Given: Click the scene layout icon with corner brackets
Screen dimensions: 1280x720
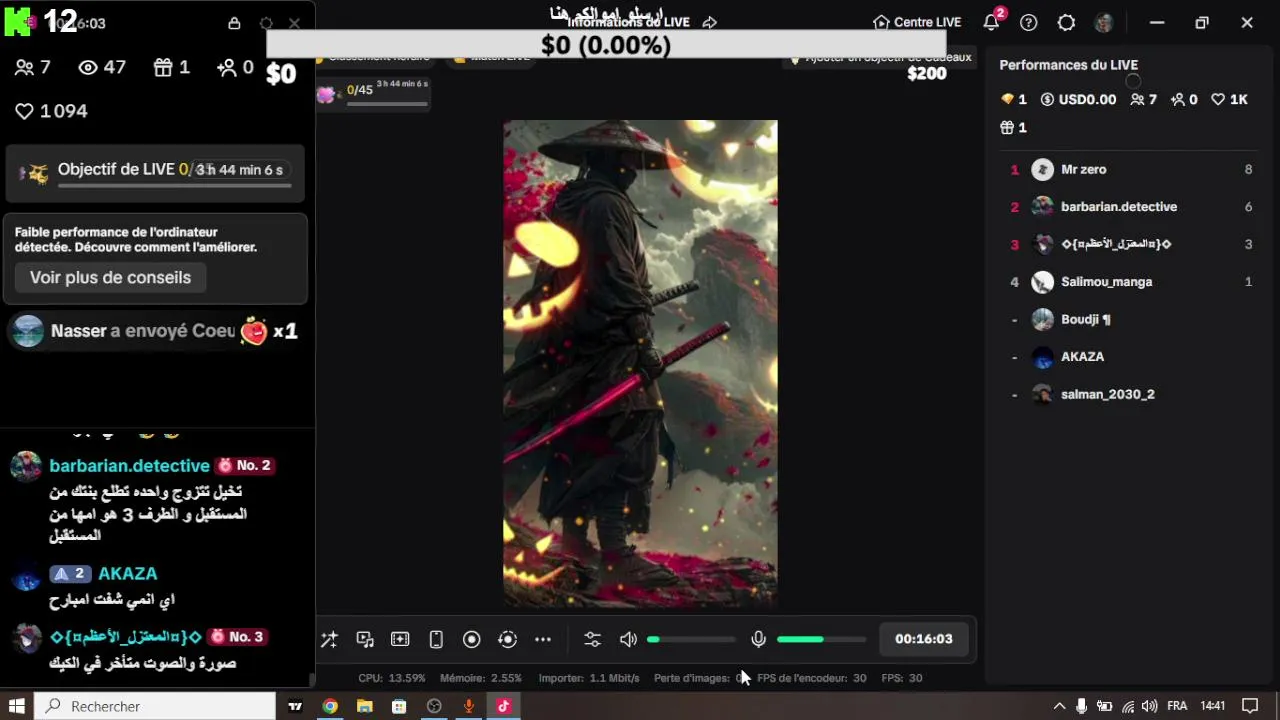Looking at the screenshot, I should pyautogui.click(x=400, y=639).
